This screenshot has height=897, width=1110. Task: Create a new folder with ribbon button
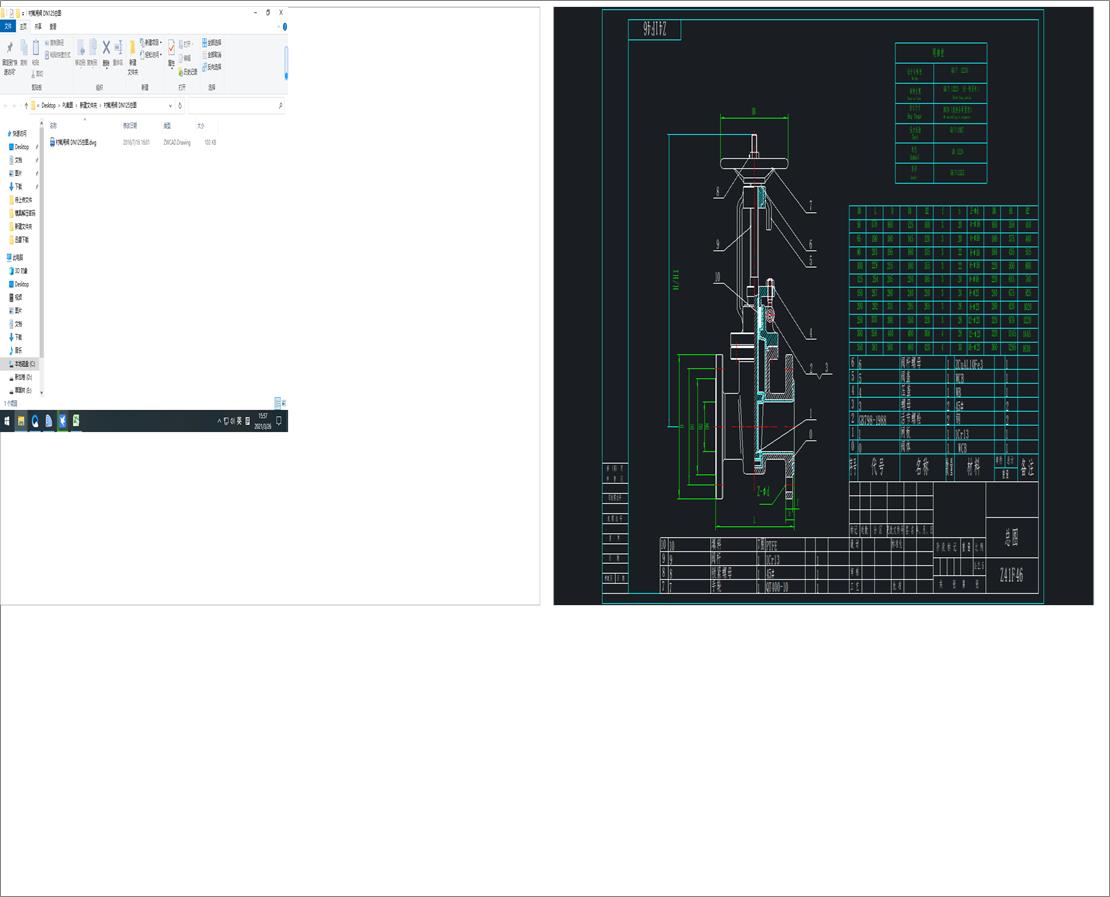tap(132, 57)
